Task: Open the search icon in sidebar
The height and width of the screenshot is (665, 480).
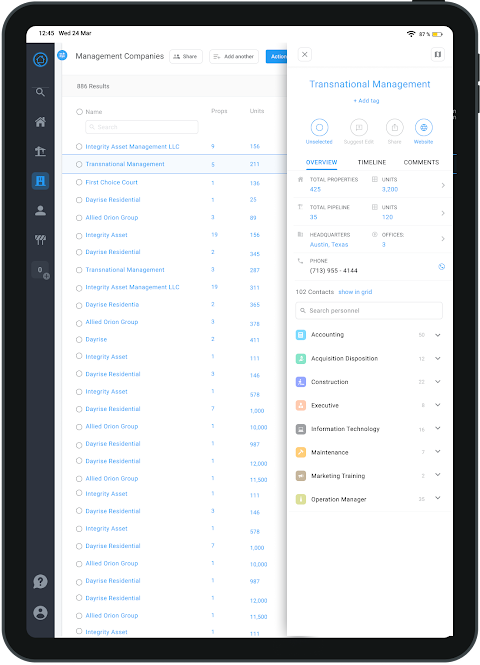Action: 40,92
